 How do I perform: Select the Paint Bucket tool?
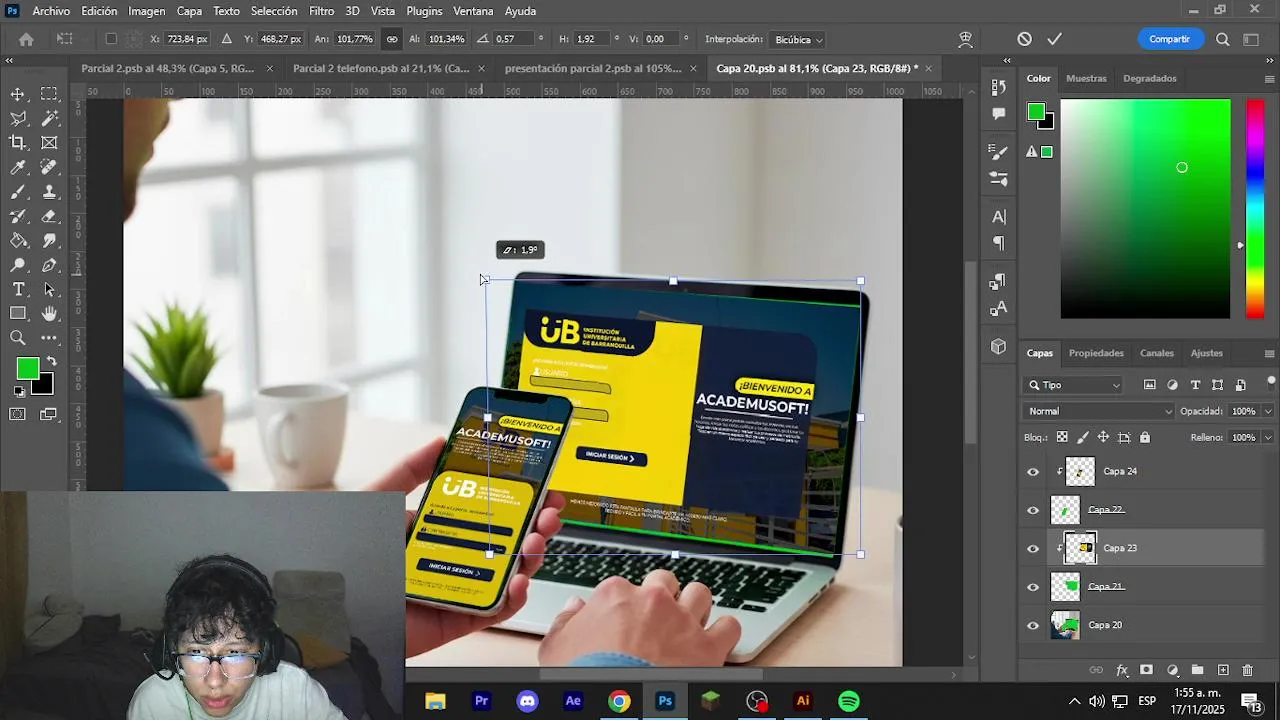18,241
